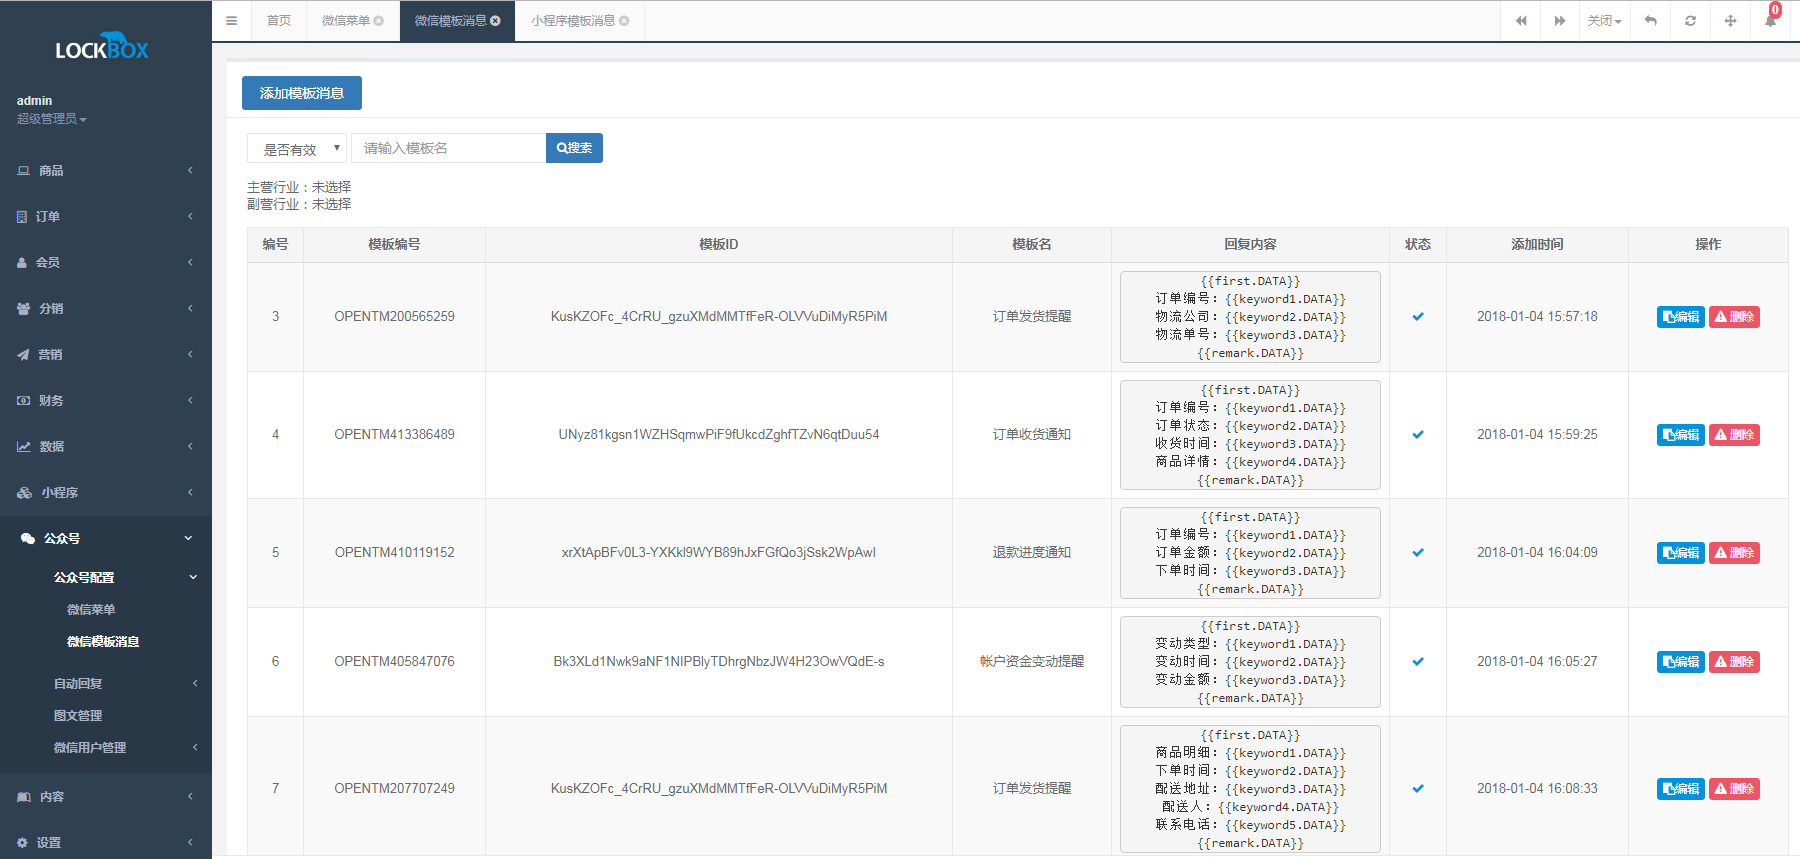Edit the template OPENTM200565259 row
This screenshot has height=859, width=1800.
pyautogui.click(x=1681, y=317)
